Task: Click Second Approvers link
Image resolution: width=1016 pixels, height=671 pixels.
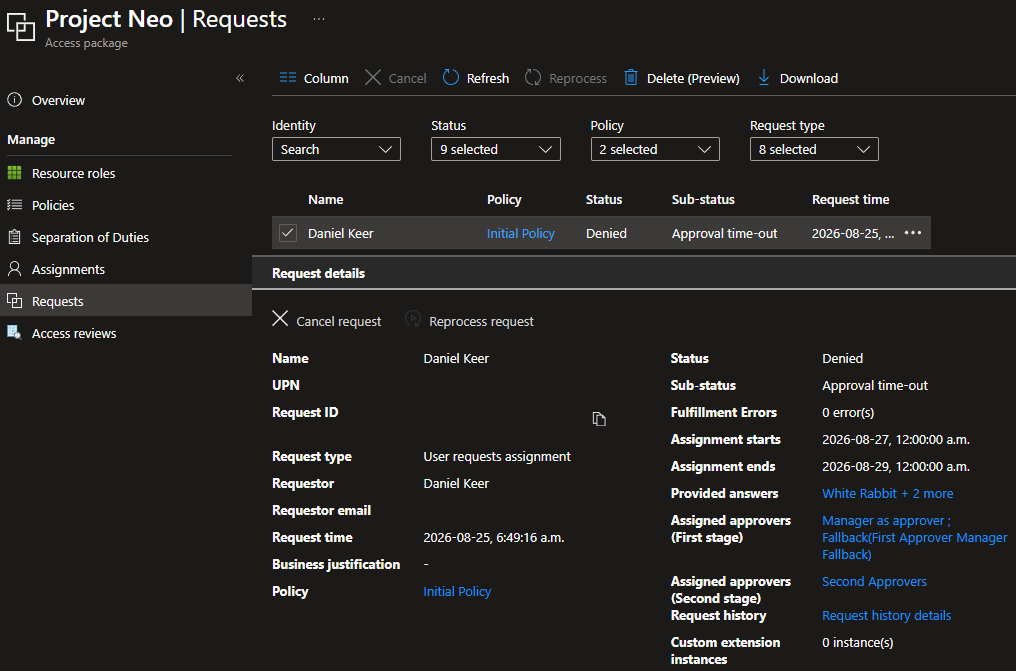Action: 874,582
